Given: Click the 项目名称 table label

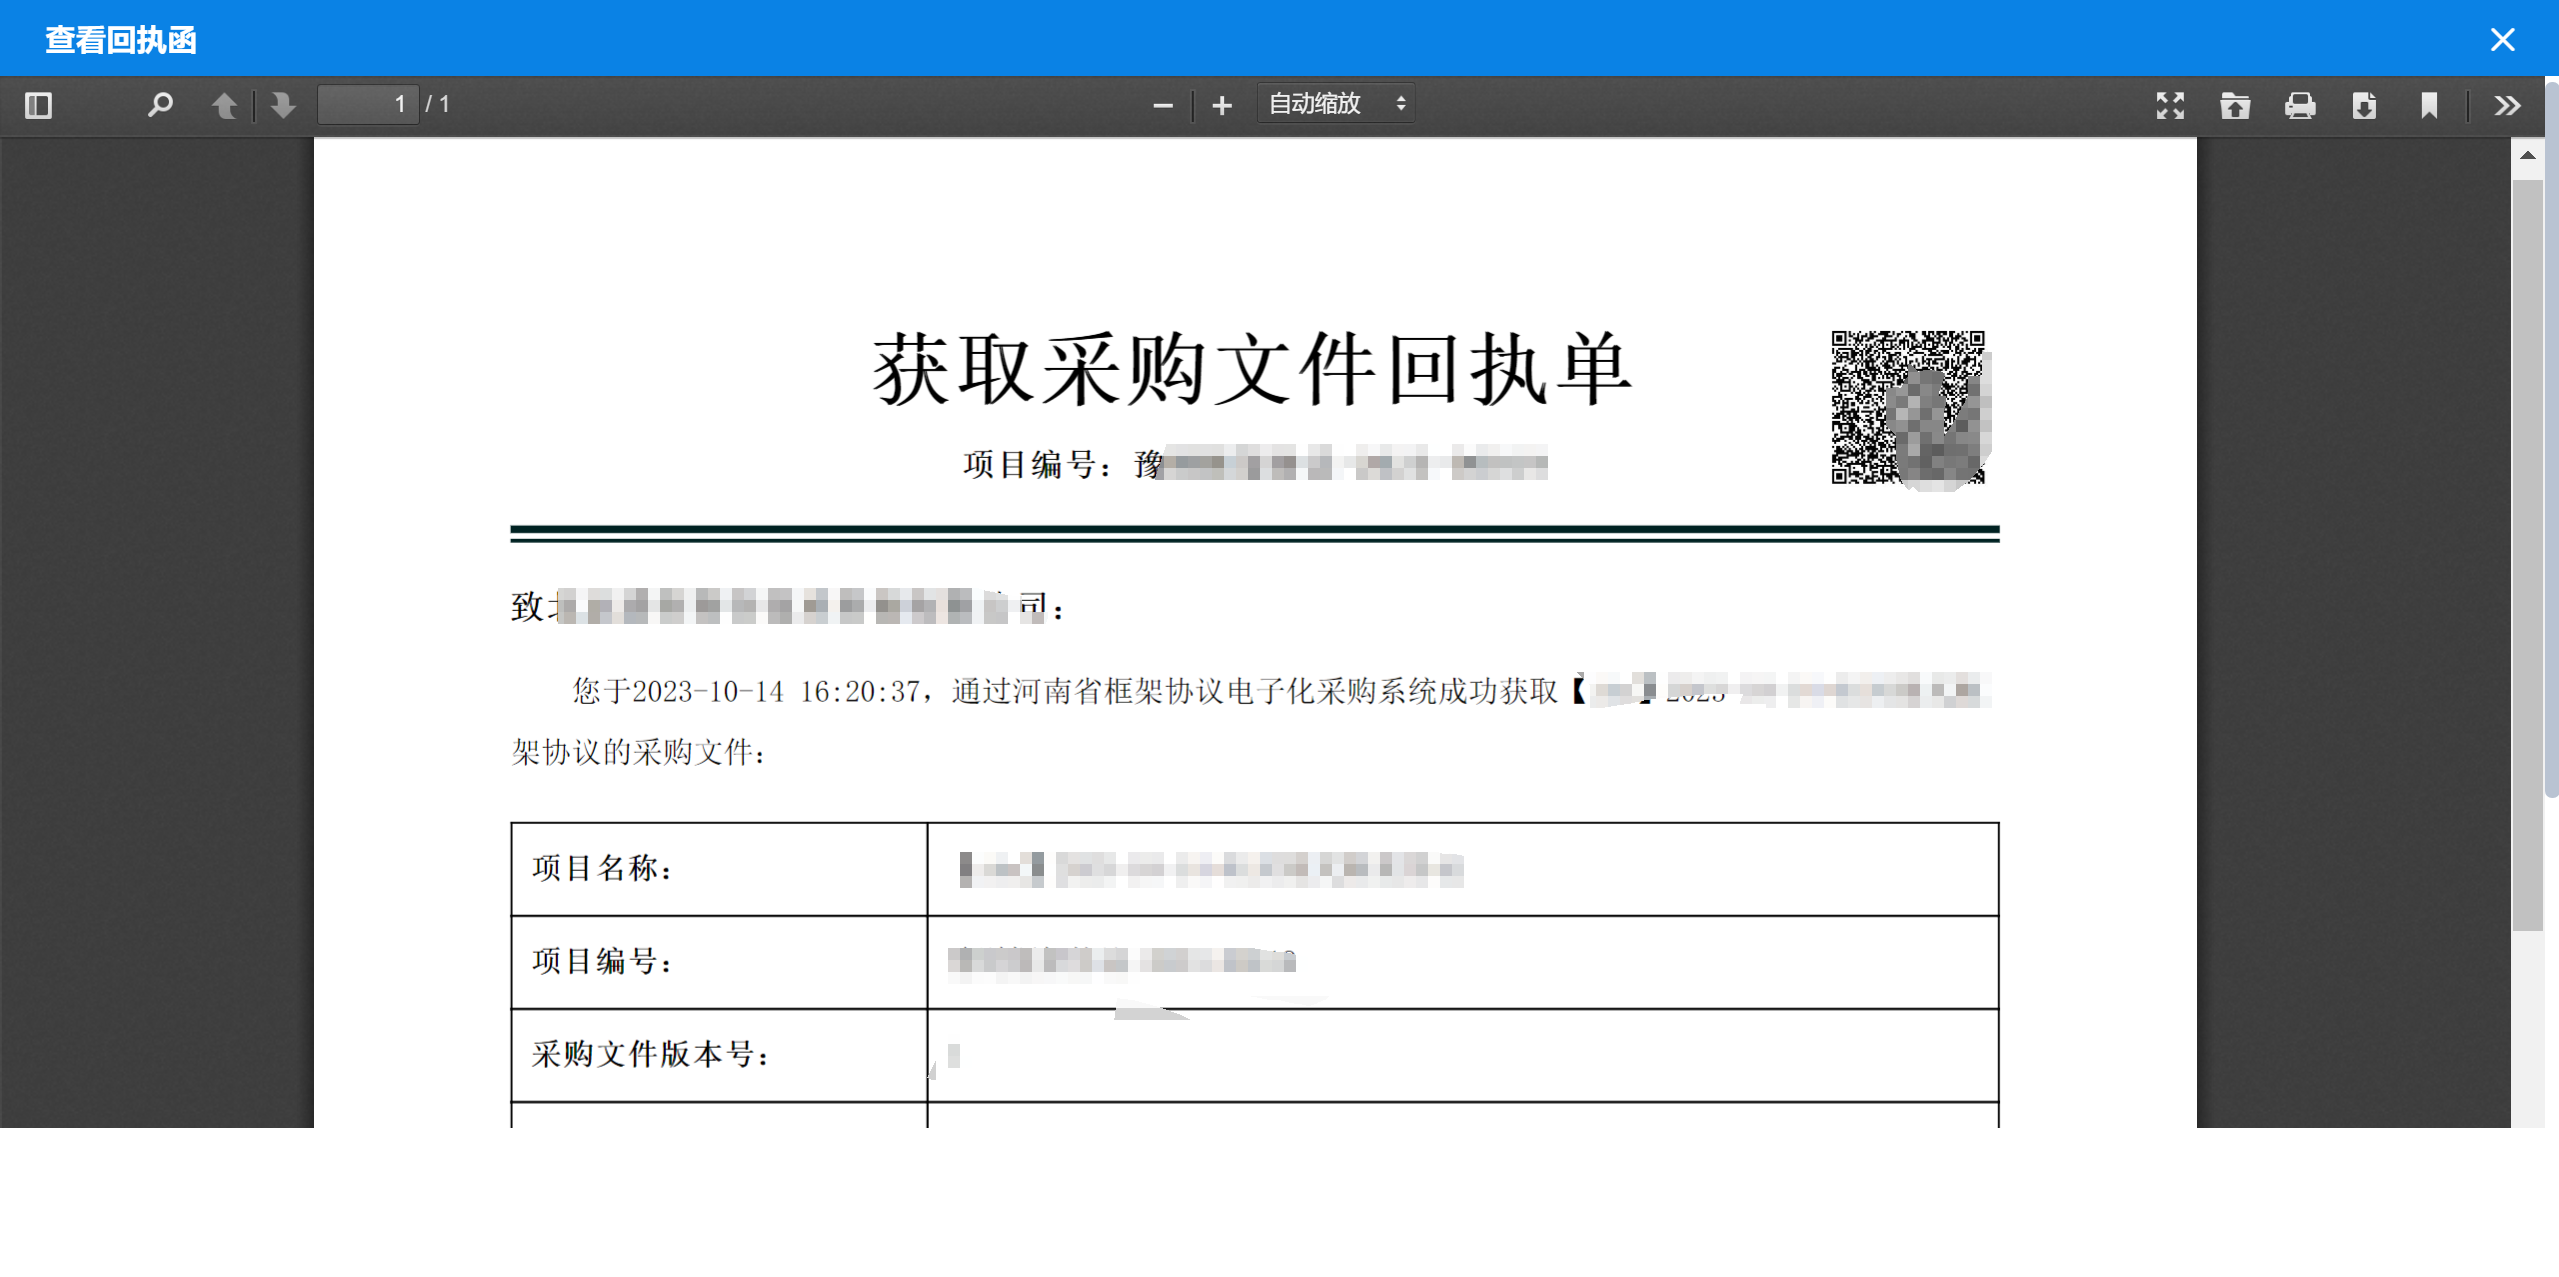Looking at the screenshot, I should tap(603, 868).
